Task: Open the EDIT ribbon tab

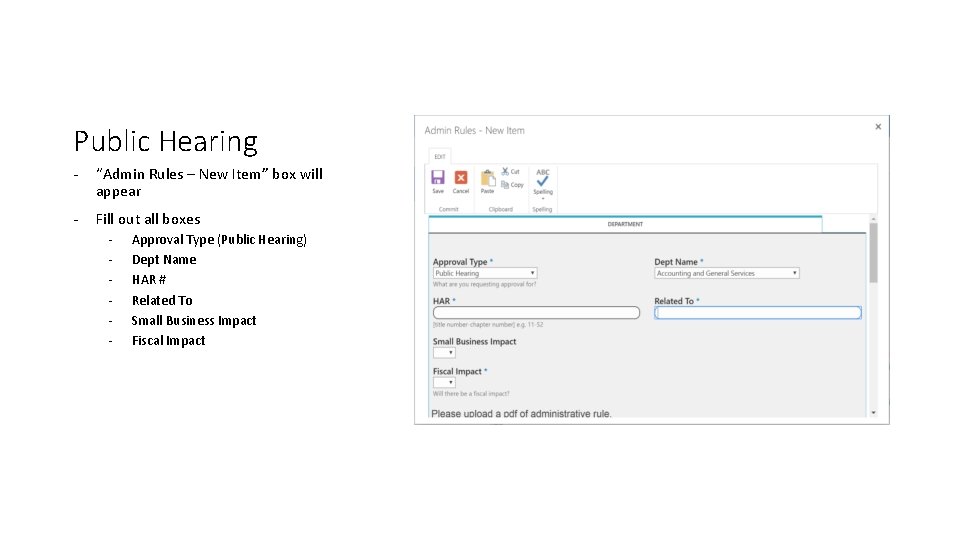Action: (x=440, y=157)
